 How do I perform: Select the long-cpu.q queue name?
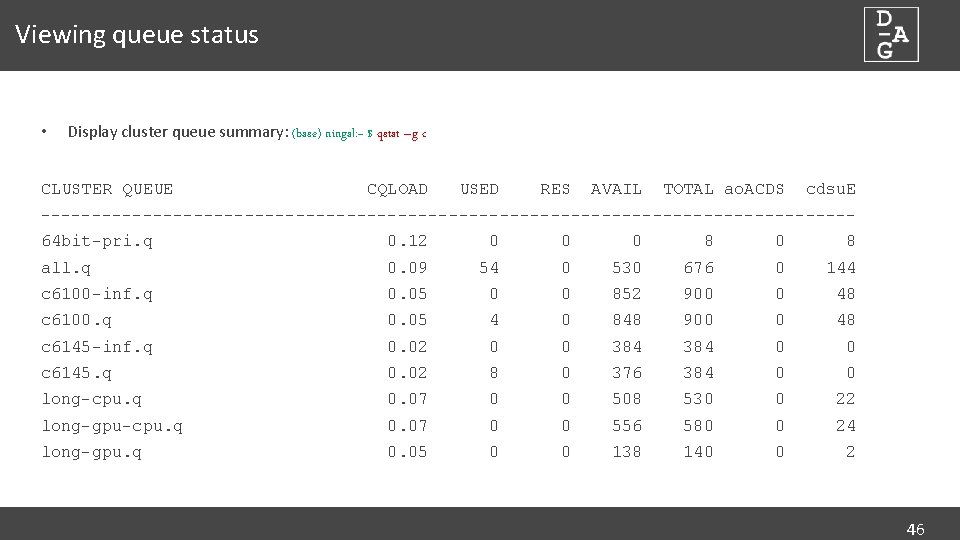click(92, 400)
